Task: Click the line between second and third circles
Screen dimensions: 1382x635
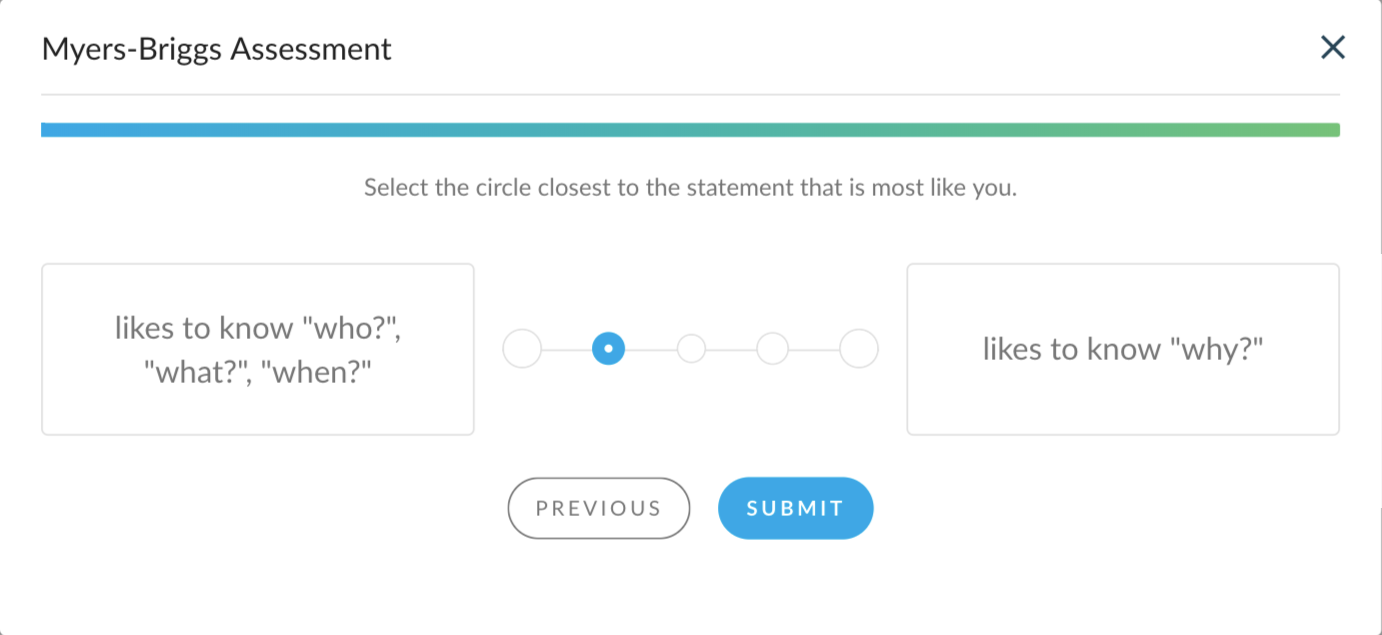Action: [650, 350]
